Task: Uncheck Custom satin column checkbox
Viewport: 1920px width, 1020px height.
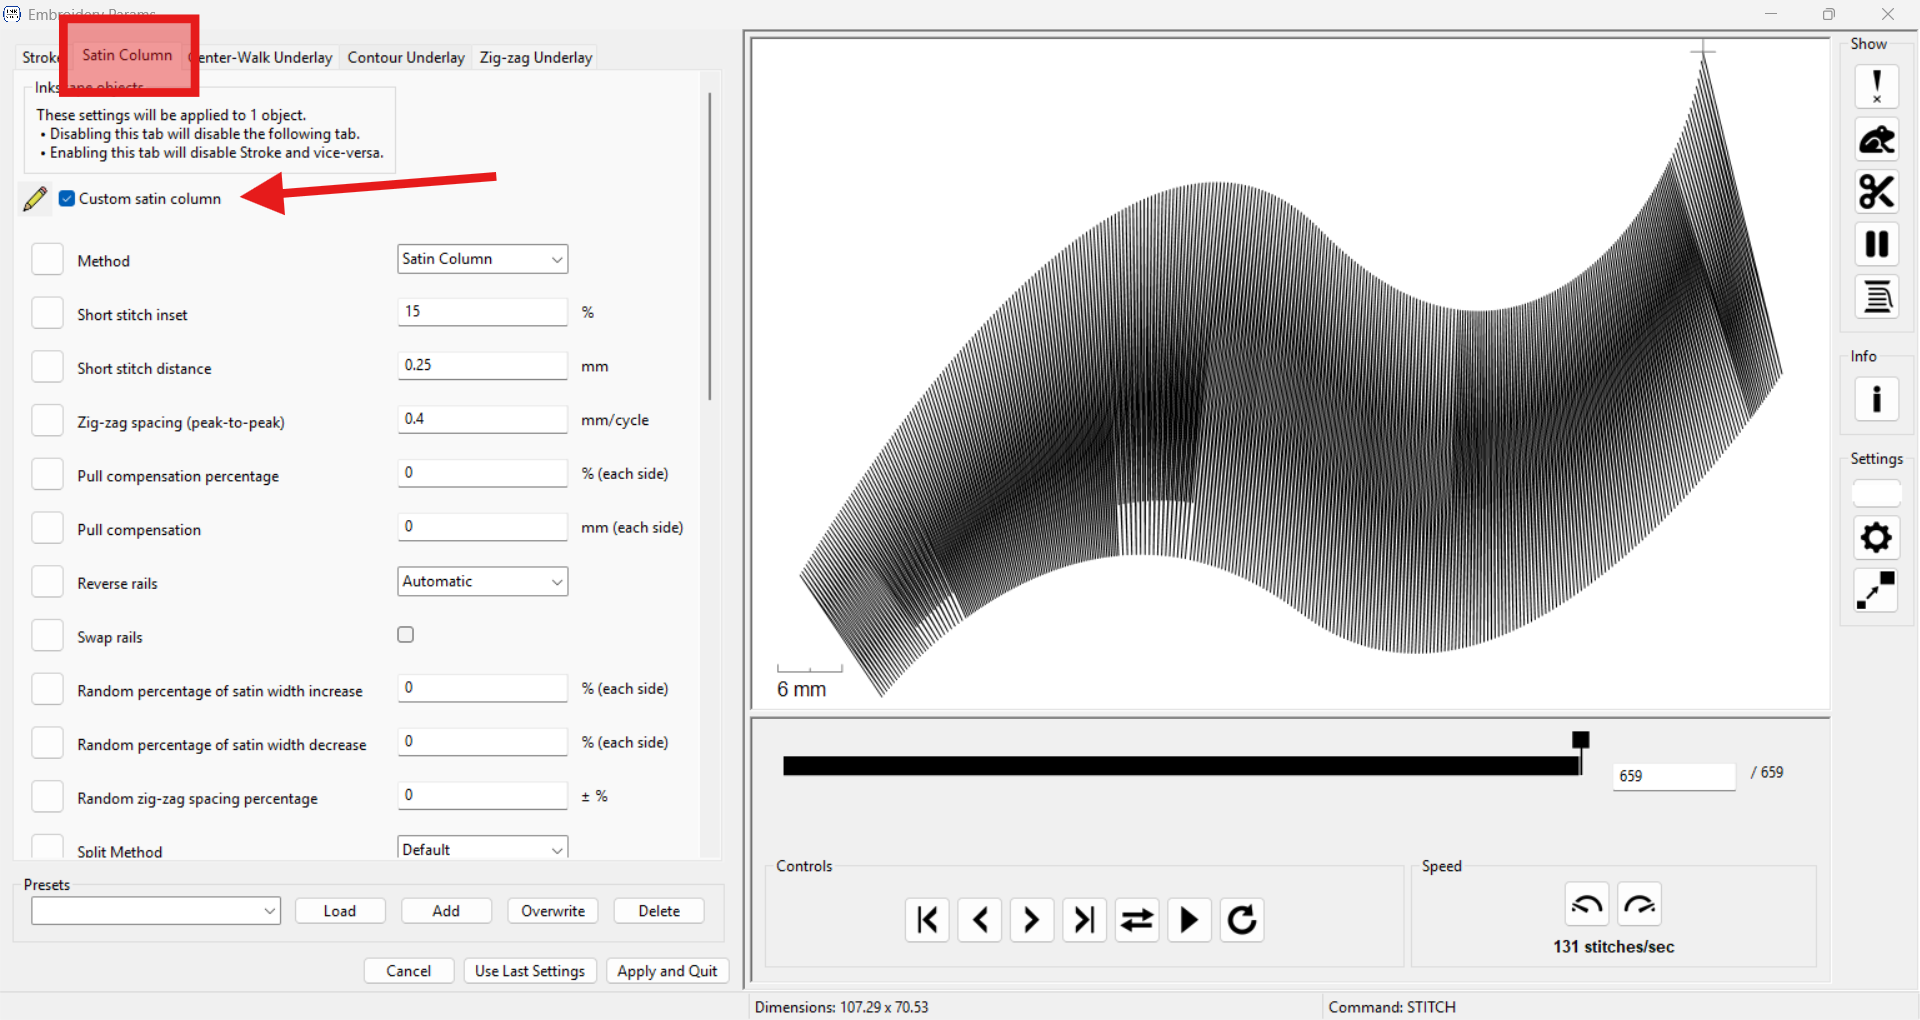Action: tap(67, 199)
